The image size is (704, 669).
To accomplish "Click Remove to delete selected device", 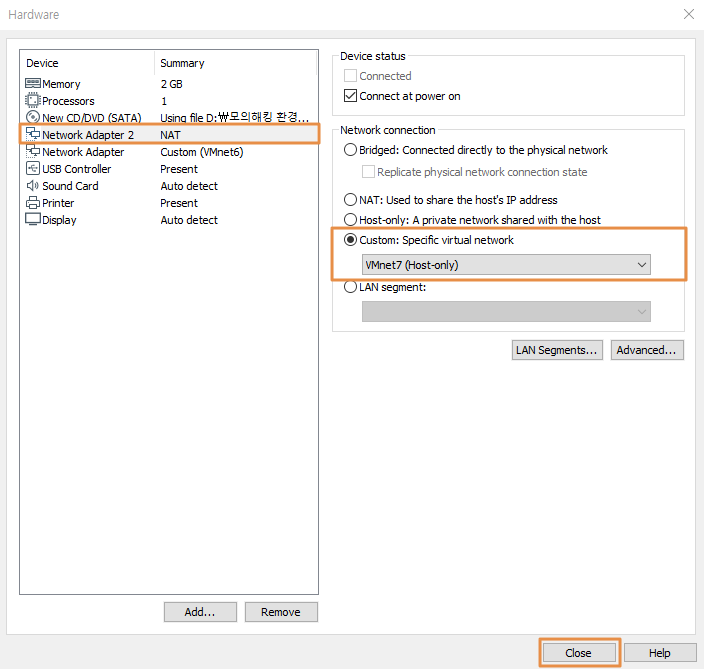I will 281,612.
